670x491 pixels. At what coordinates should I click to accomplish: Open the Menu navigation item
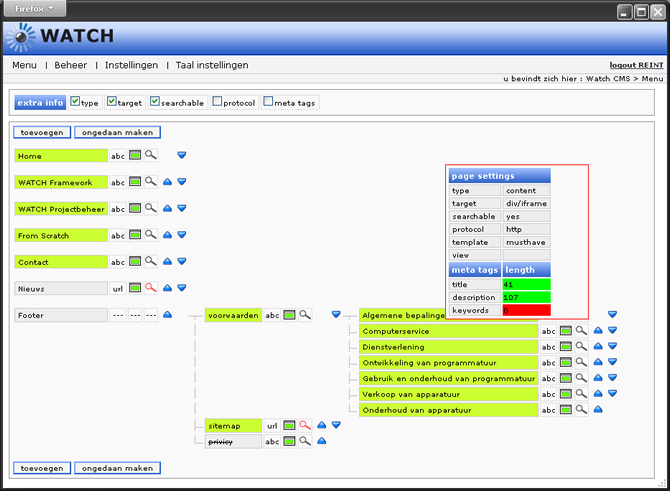point(24,65)
